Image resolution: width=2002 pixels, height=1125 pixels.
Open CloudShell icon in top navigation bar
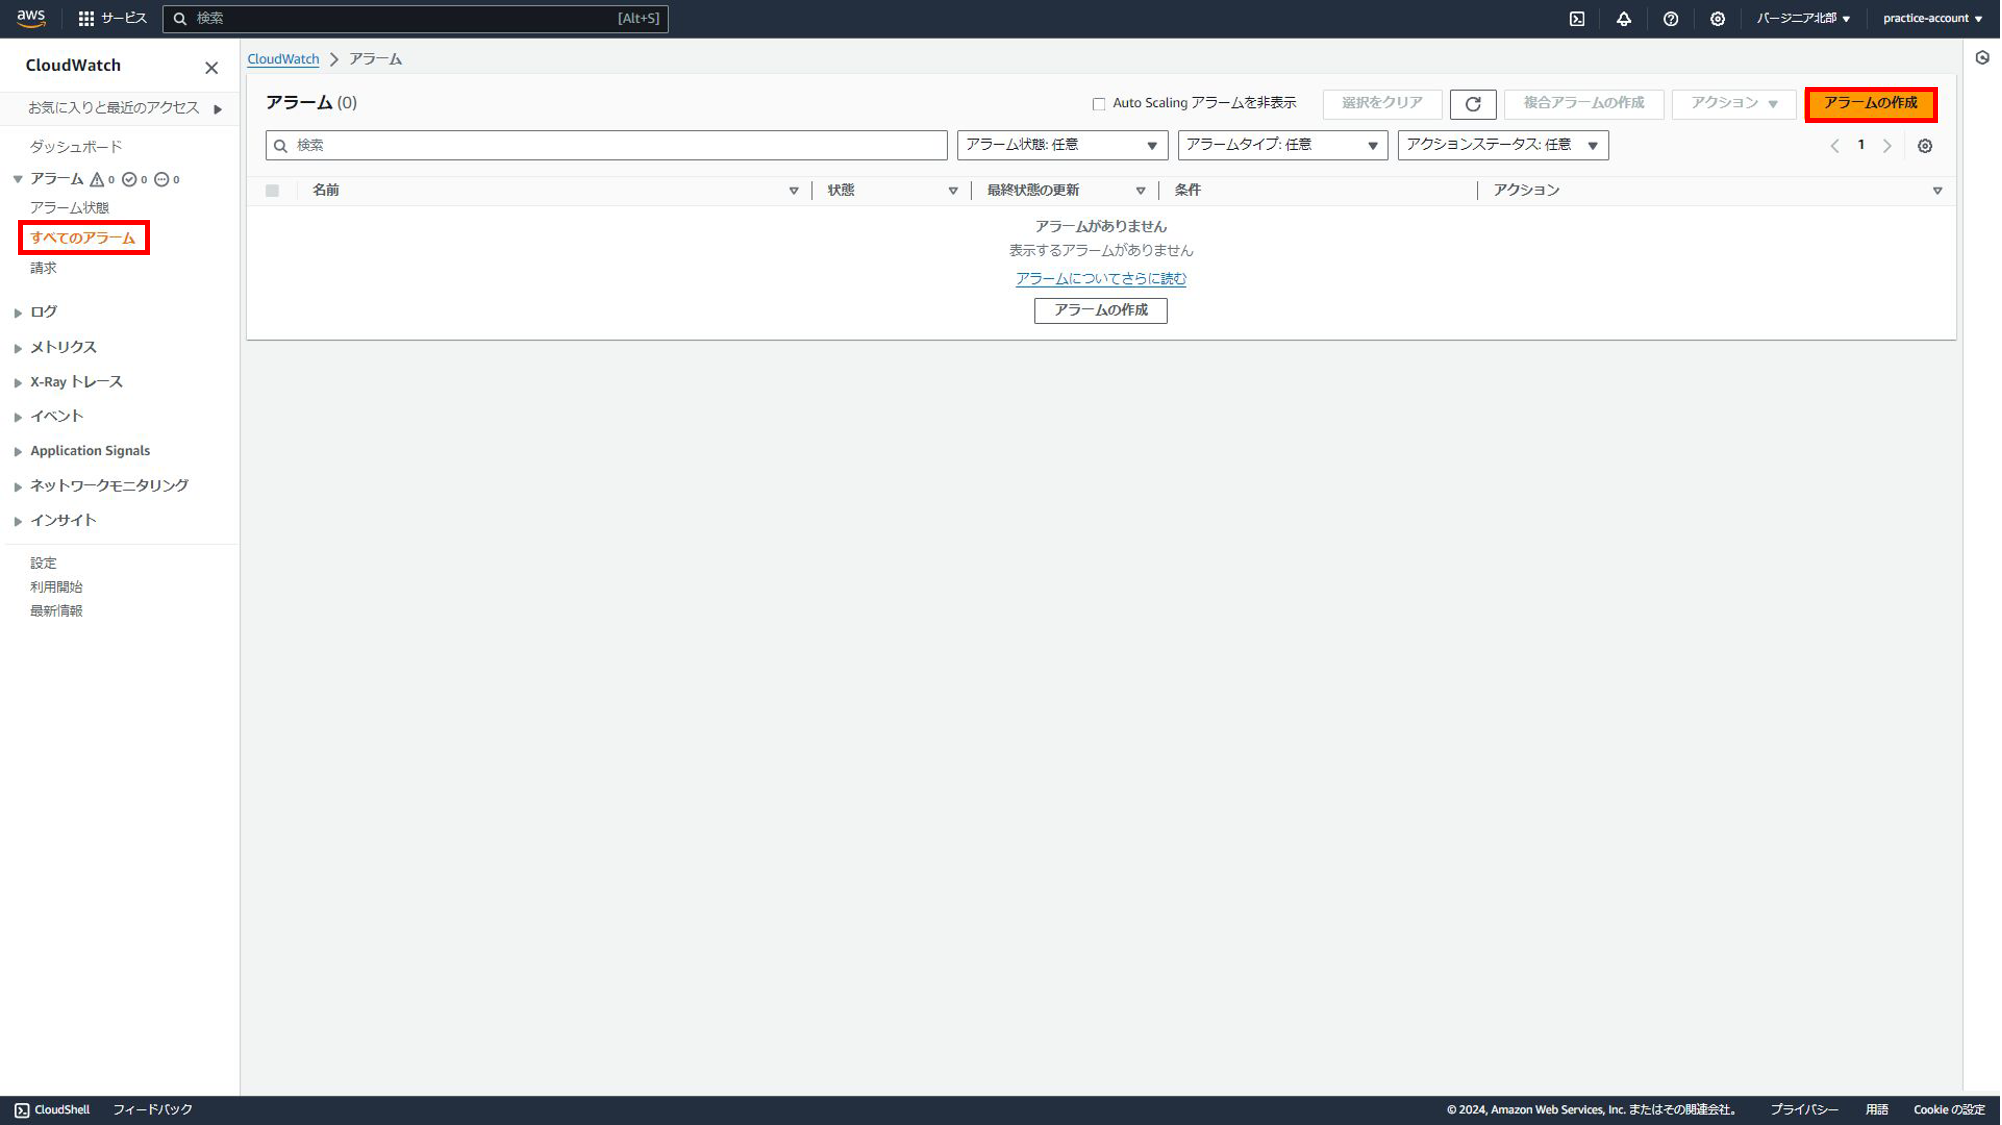click(x=1577, y=19)
